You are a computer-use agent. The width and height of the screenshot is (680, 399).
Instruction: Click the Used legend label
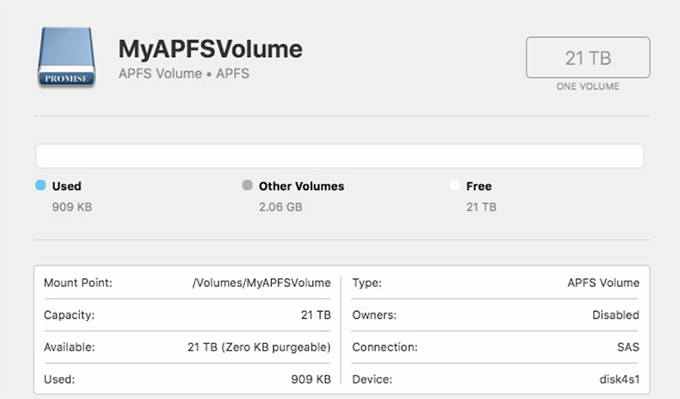(66, 186)
